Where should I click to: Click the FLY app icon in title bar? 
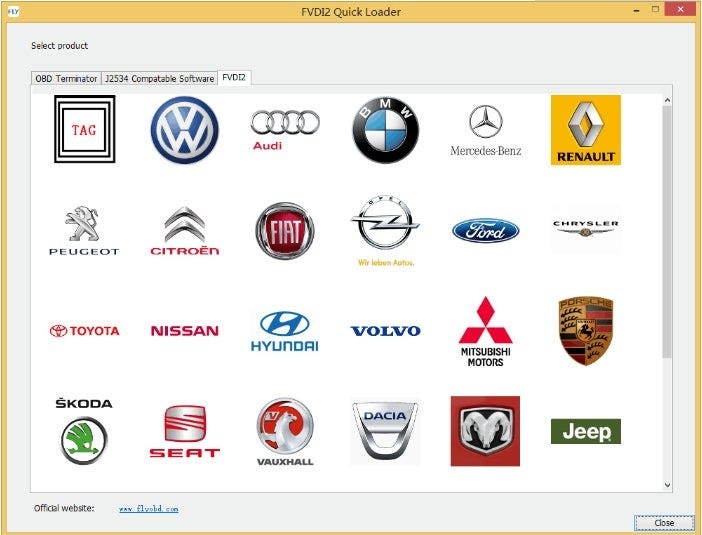coord(13,12)
